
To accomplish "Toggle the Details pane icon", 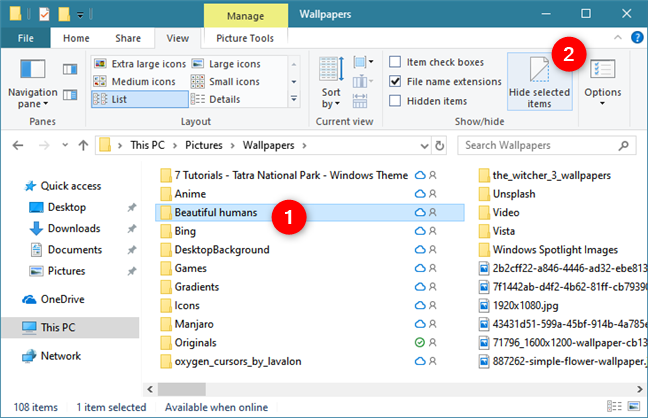I will coord(70,95).
